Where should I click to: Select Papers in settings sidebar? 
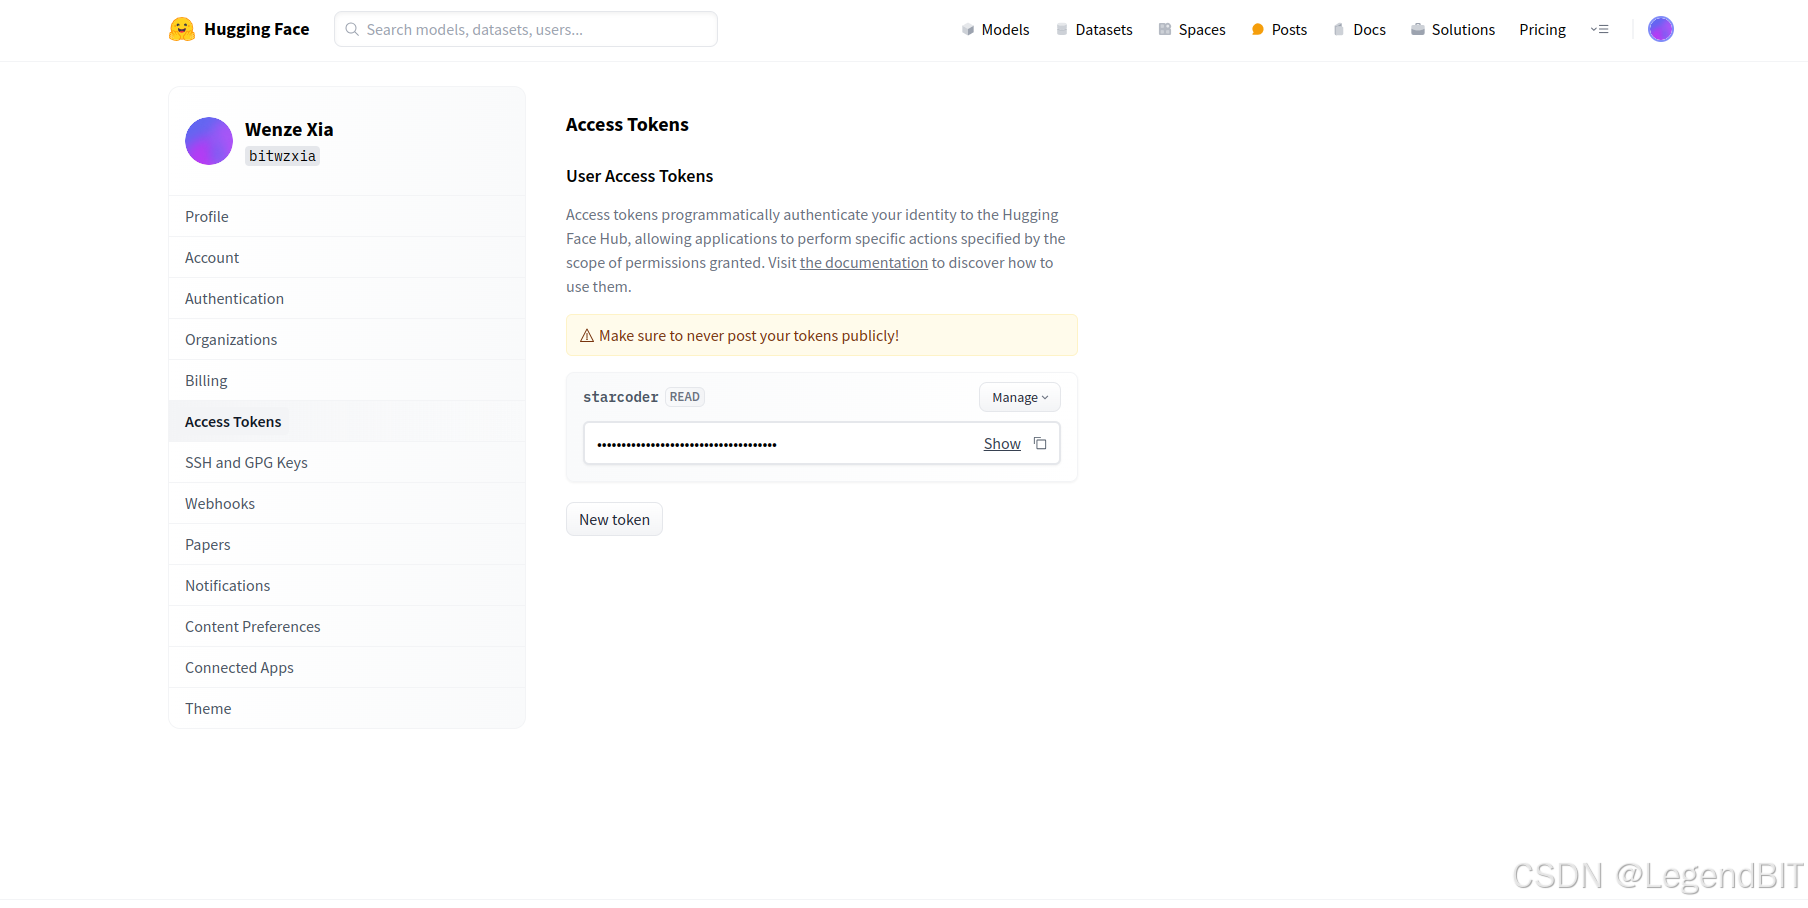pyautogui.click(x=347, y=544)
